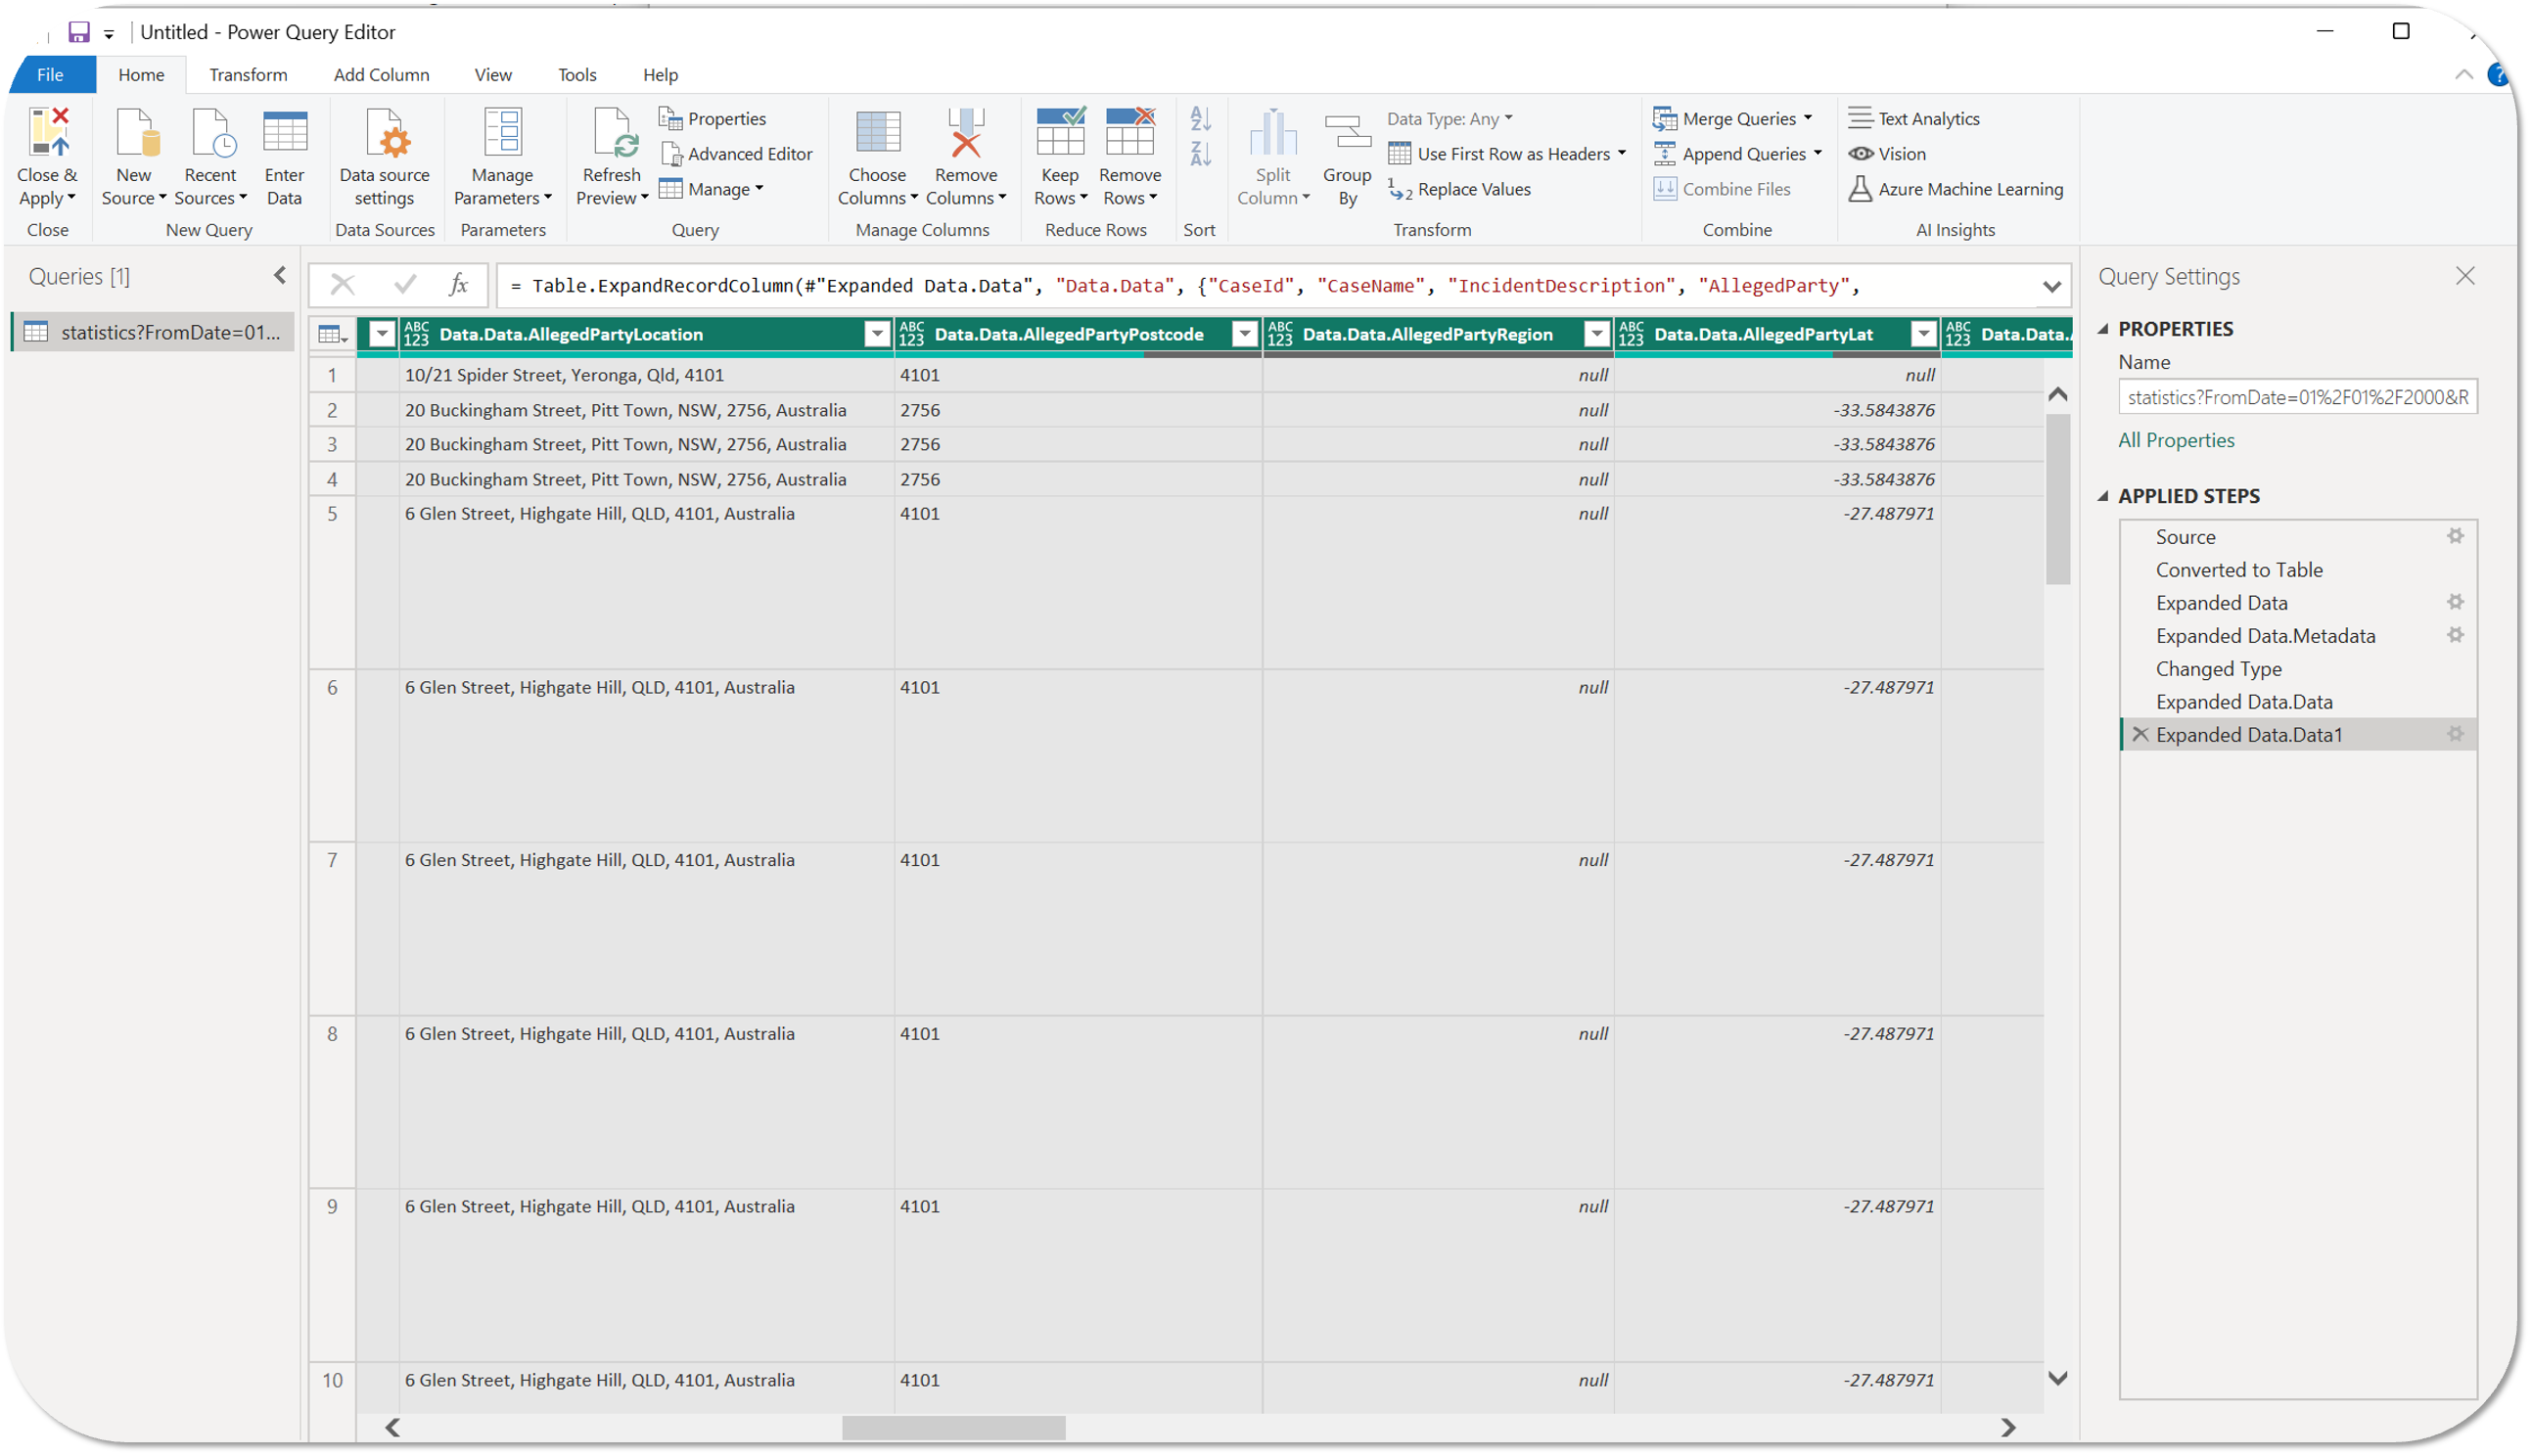Open the Add Column tab

pos(381,75)
